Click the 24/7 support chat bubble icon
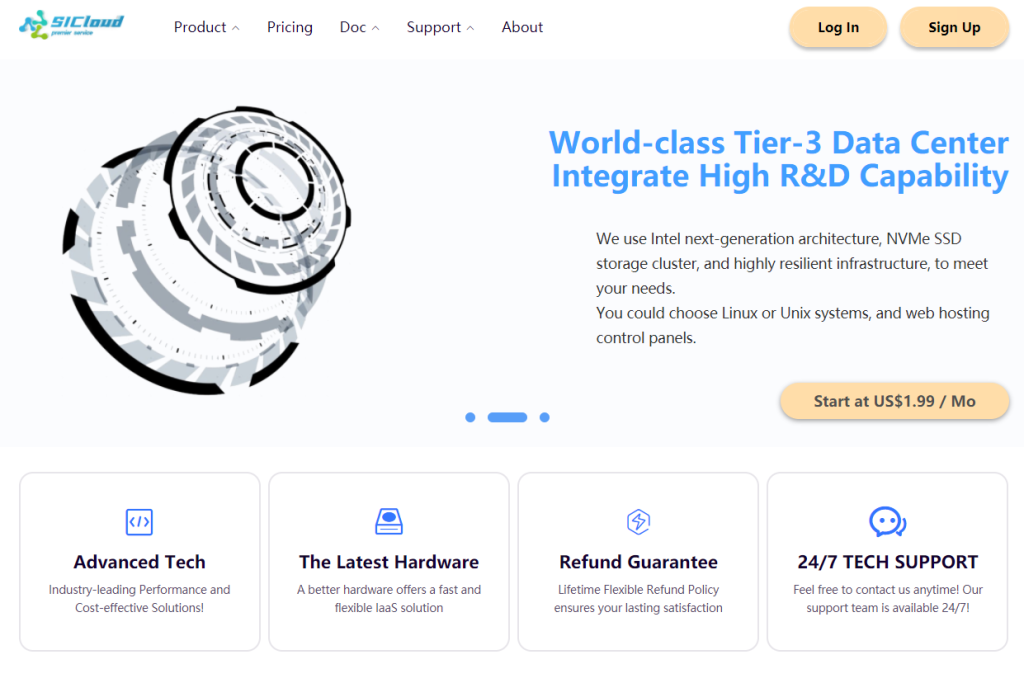Screen dimensions: 1024x683 click(888, 522)
